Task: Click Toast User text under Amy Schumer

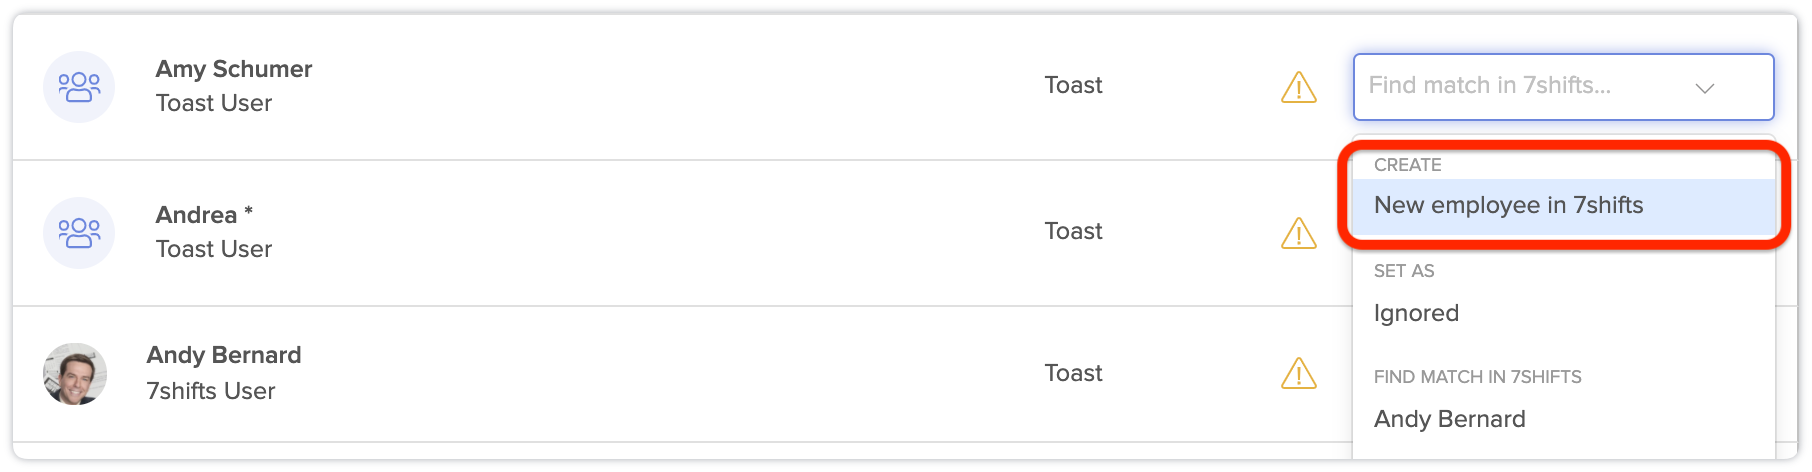Action: (x=214, y=103)
